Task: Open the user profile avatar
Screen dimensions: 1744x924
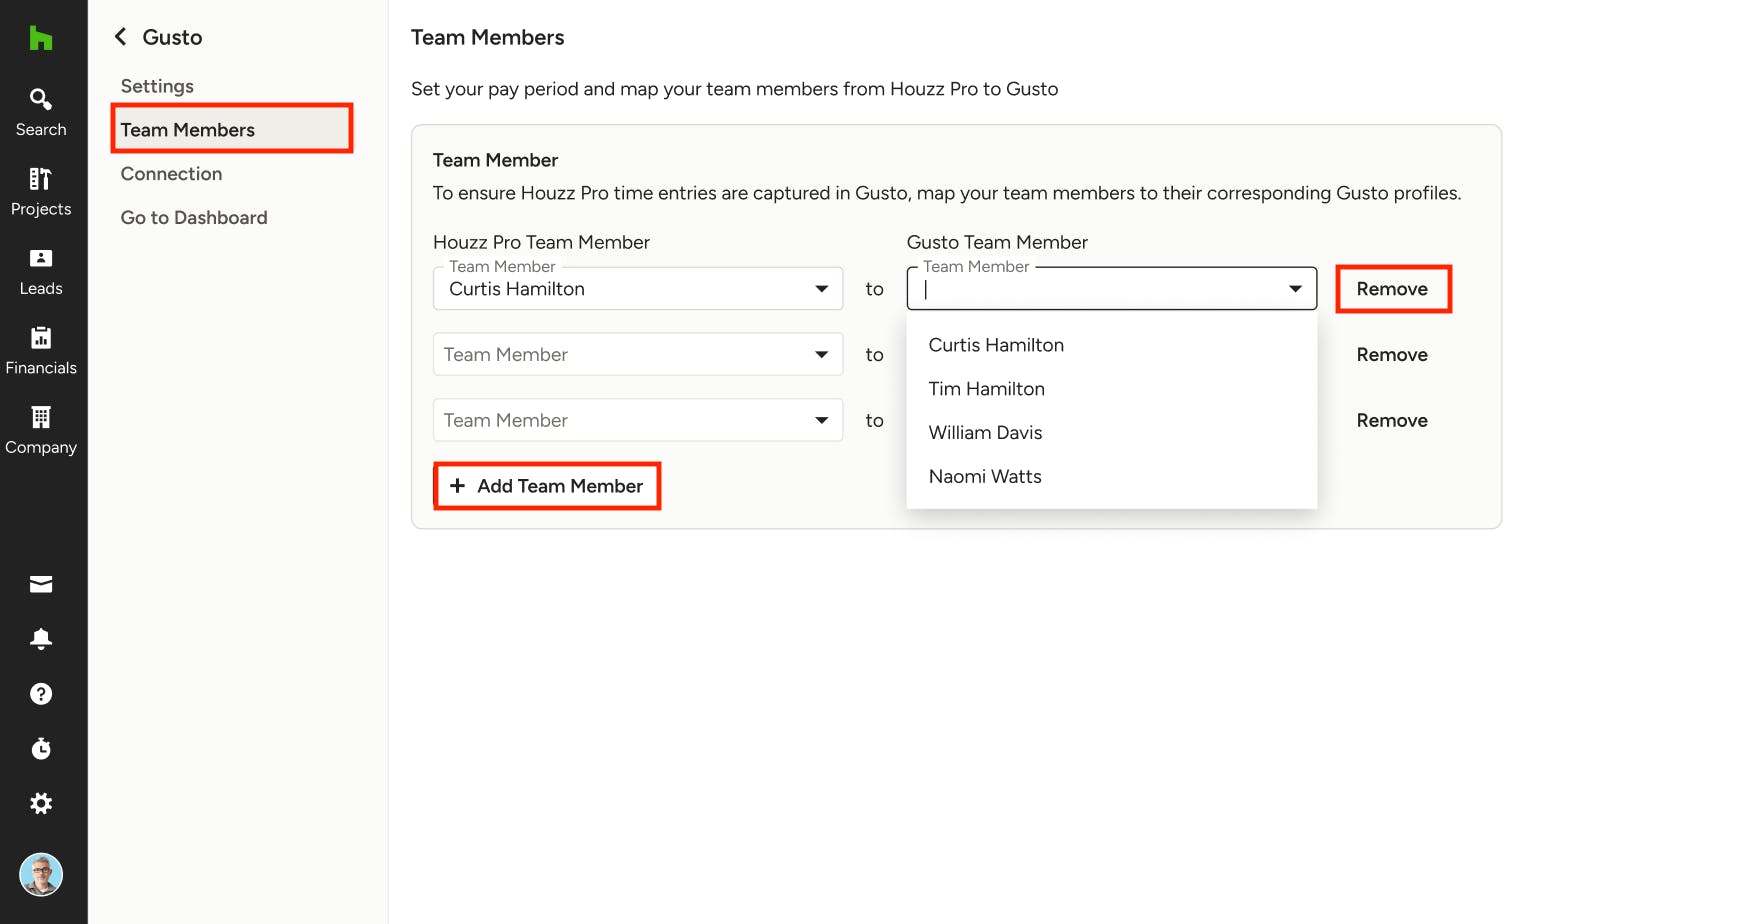Action: [41, 875]
